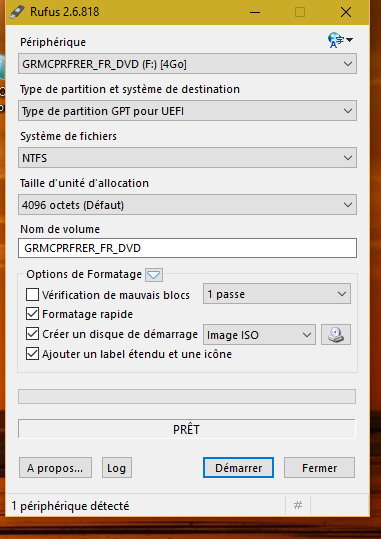Open the Système de fichiers NTFS dropdown
381x539 pixels.
(187, 158)
